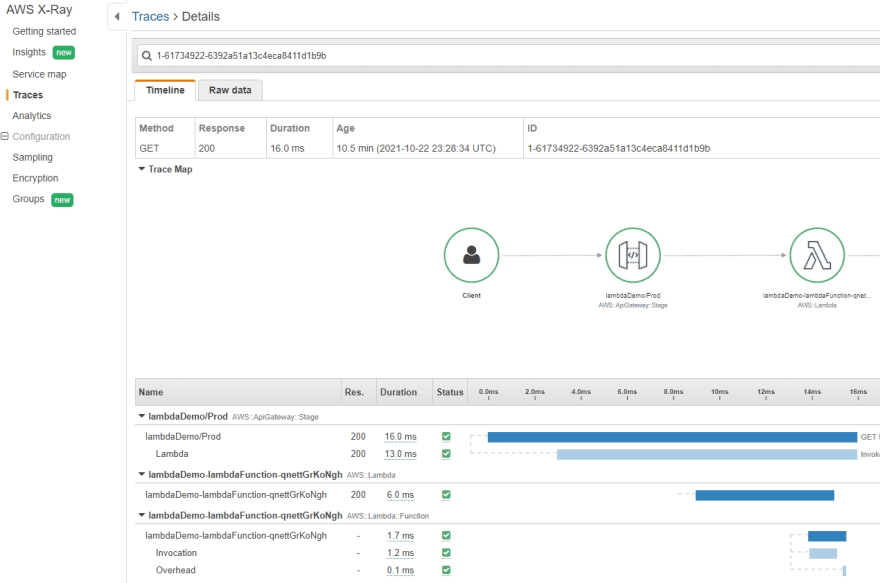
Task: Click the new badge next to Insights
Action: [x=63, y=52]
